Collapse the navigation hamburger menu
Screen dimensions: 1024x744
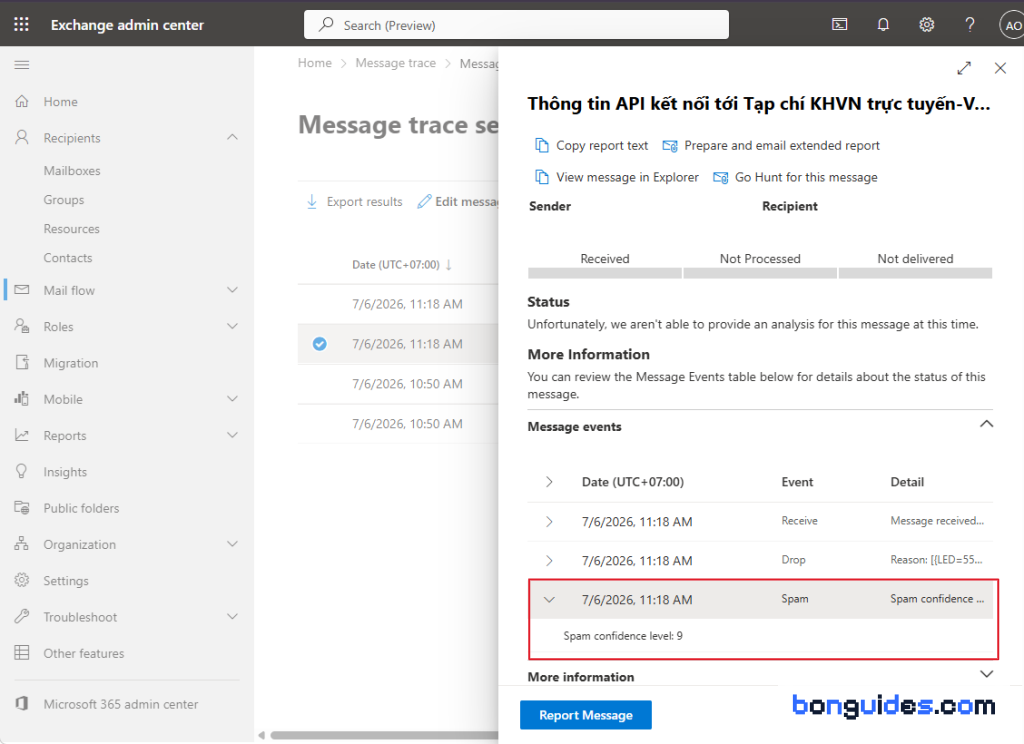[x=22, y=65]
